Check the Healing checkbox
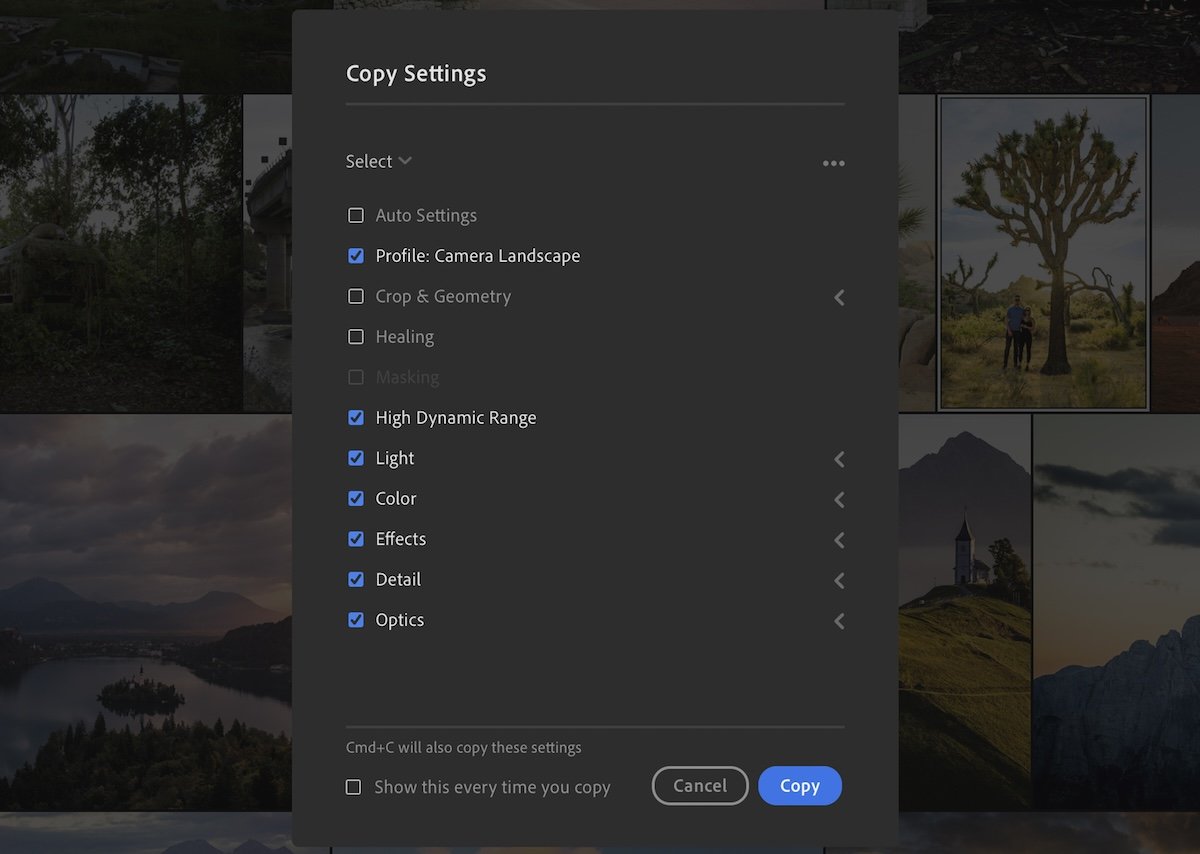The width and height of the screenshot is (1200, 854). point(356,337)
